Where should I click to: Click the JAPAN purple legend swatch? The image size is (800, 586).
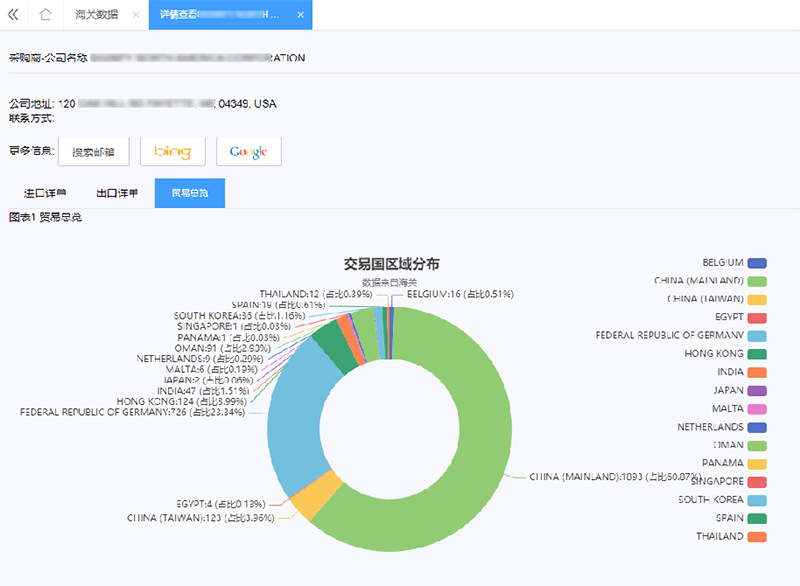[756, 390]
